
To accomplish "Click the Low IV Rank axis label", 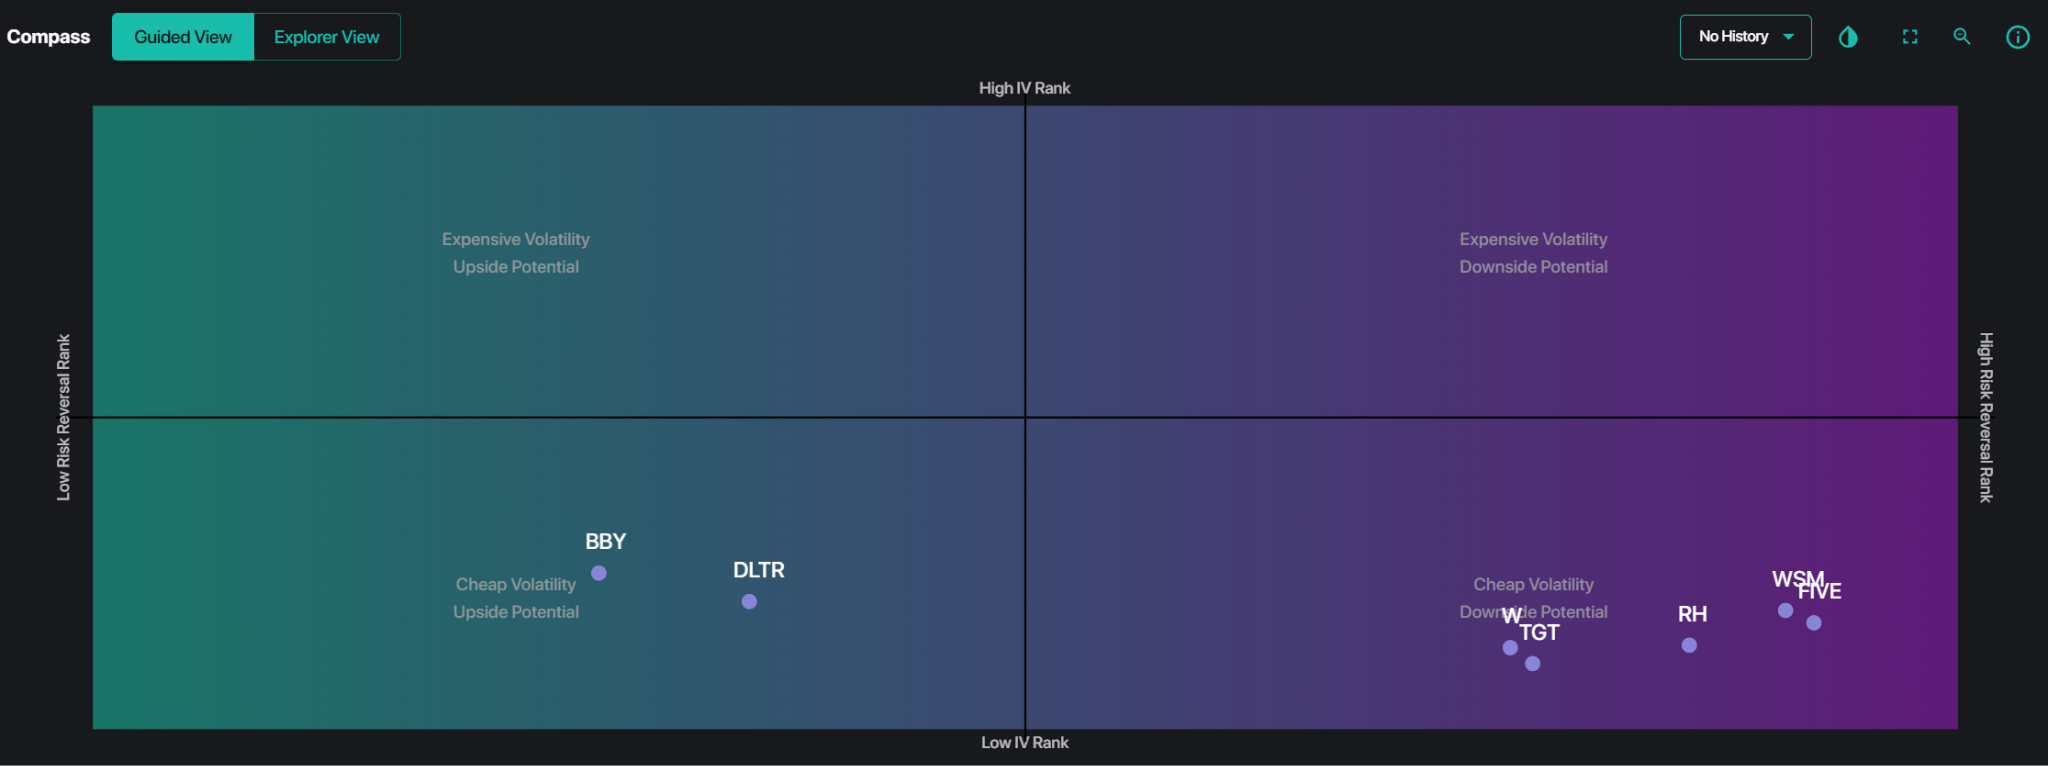I will [x=1024, y=742].
